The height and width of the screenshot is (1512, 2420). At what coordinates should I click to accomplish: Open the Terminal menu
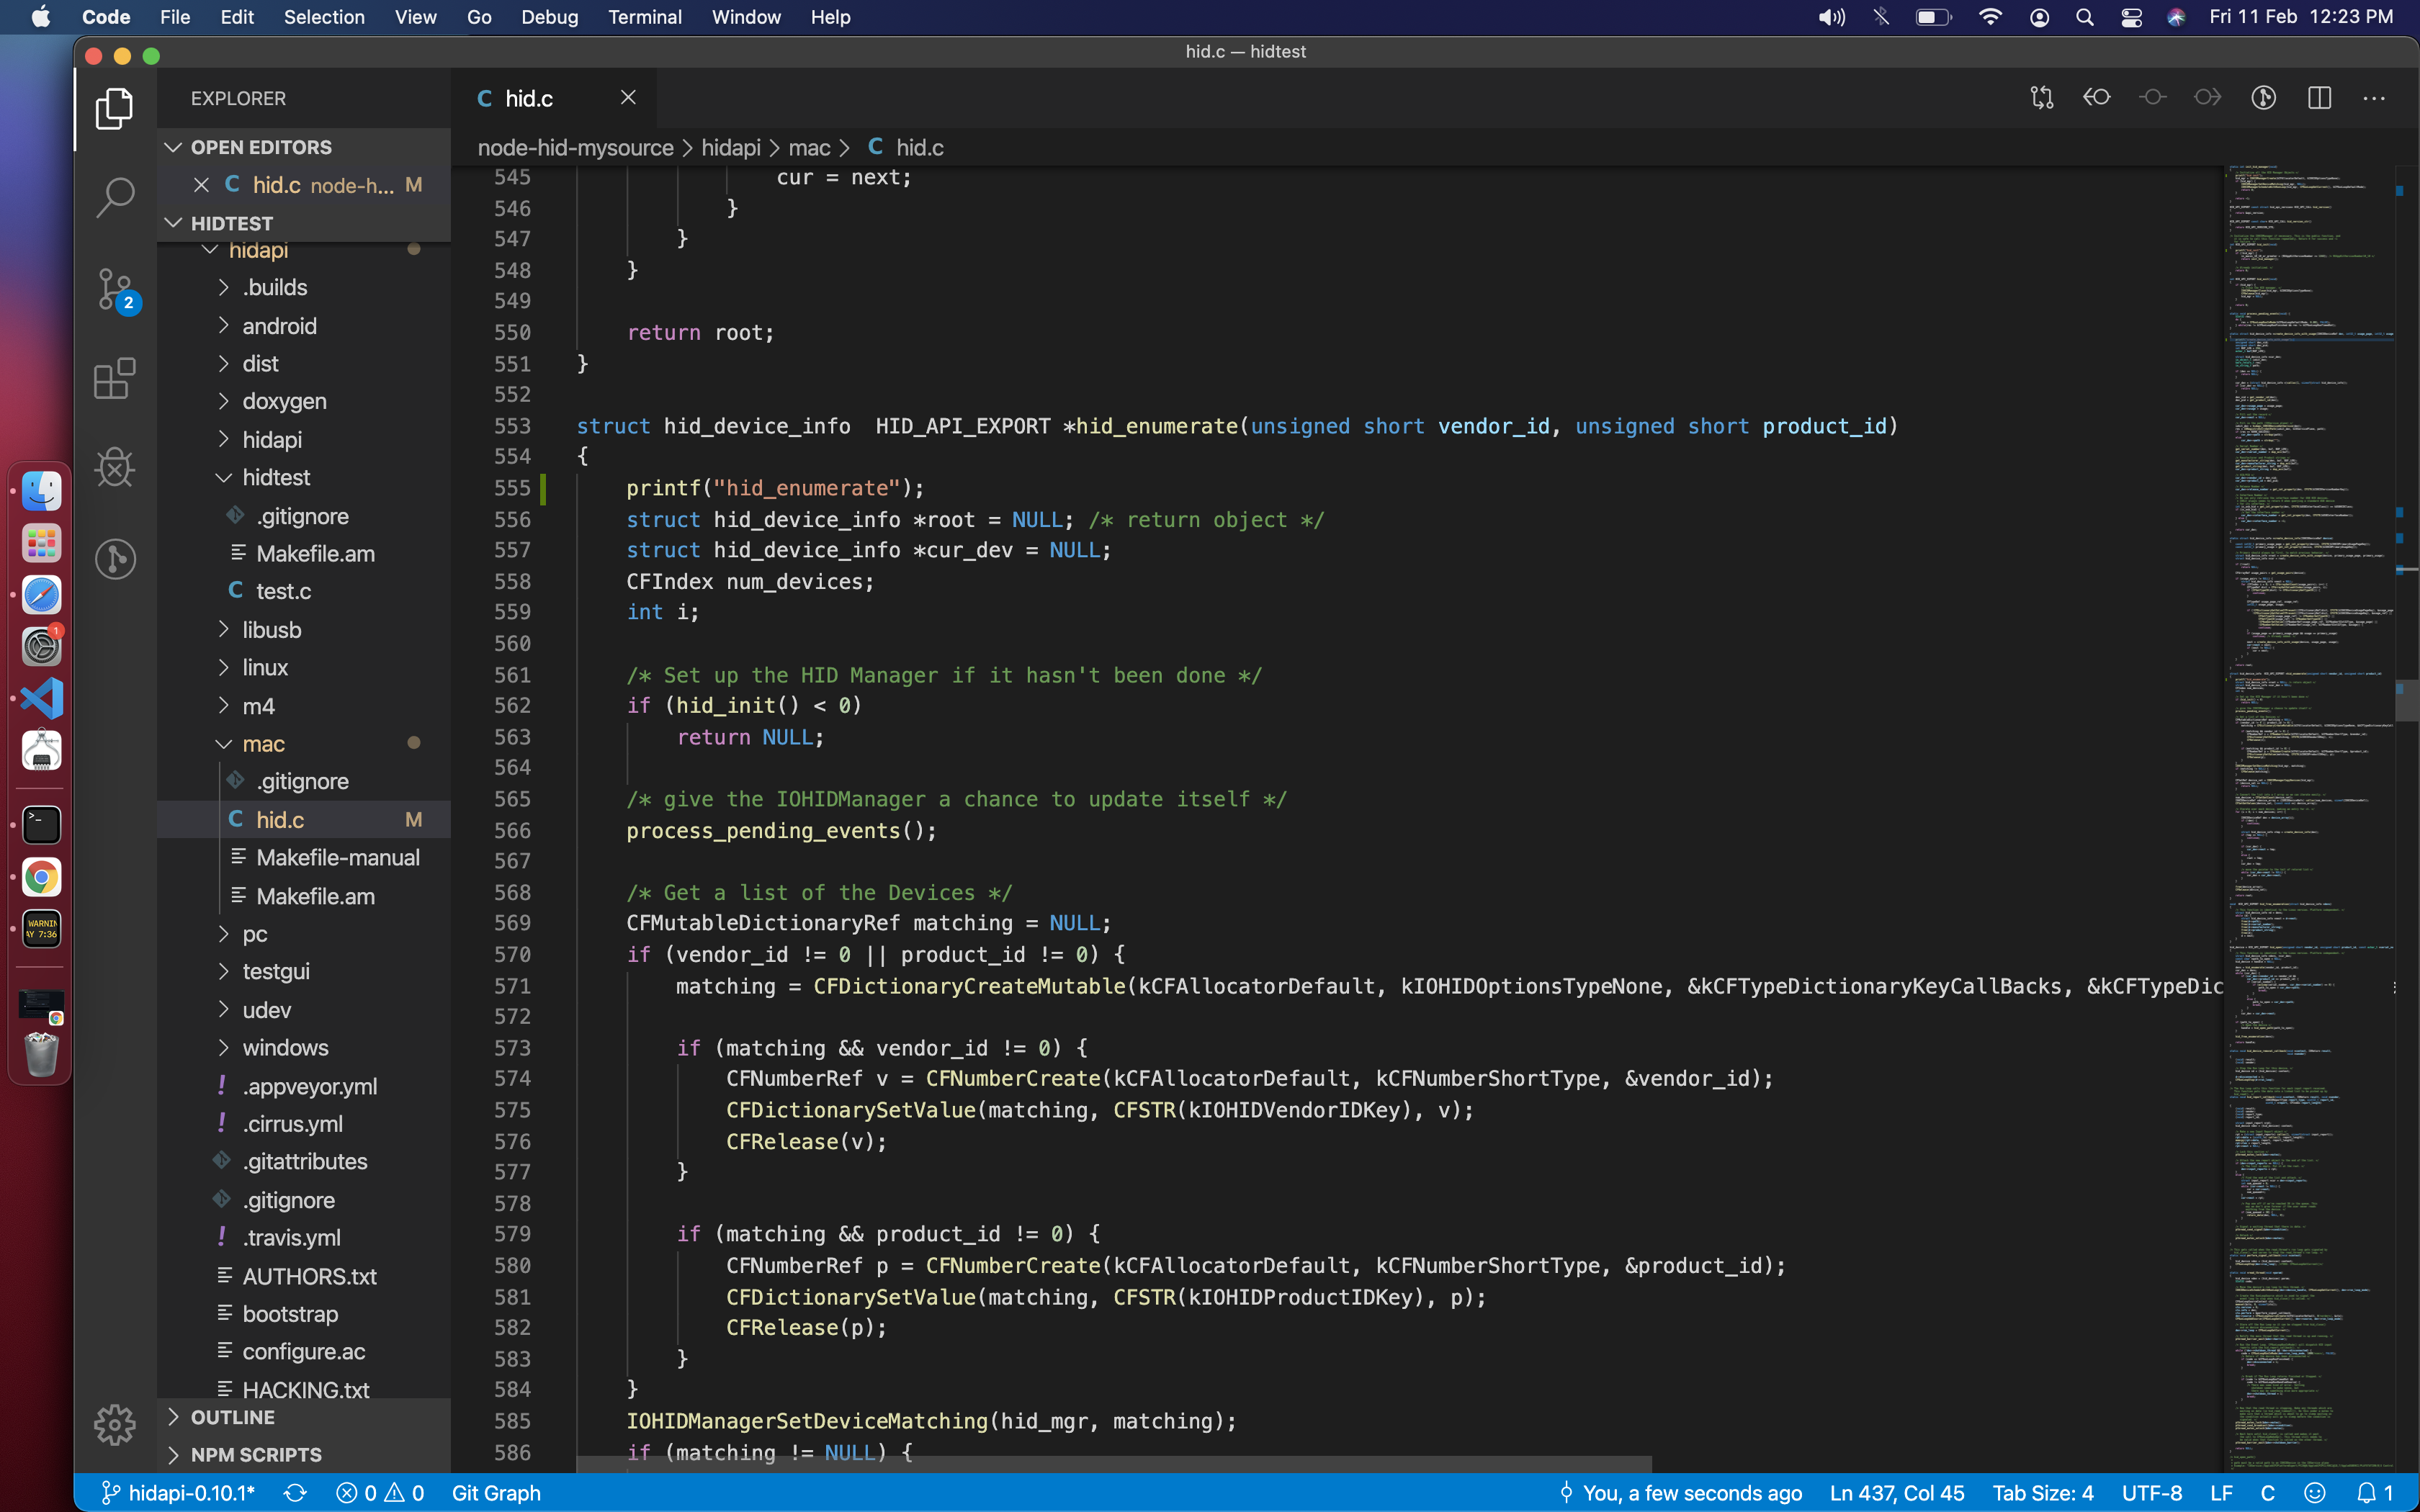(644, 17)
